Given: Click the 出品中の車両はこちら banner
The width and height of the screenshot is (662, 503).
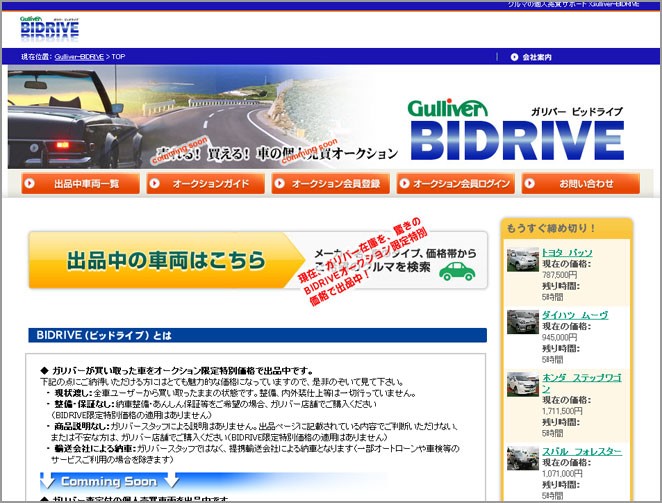Looking at the screenshot, I should tap(258, 260).
